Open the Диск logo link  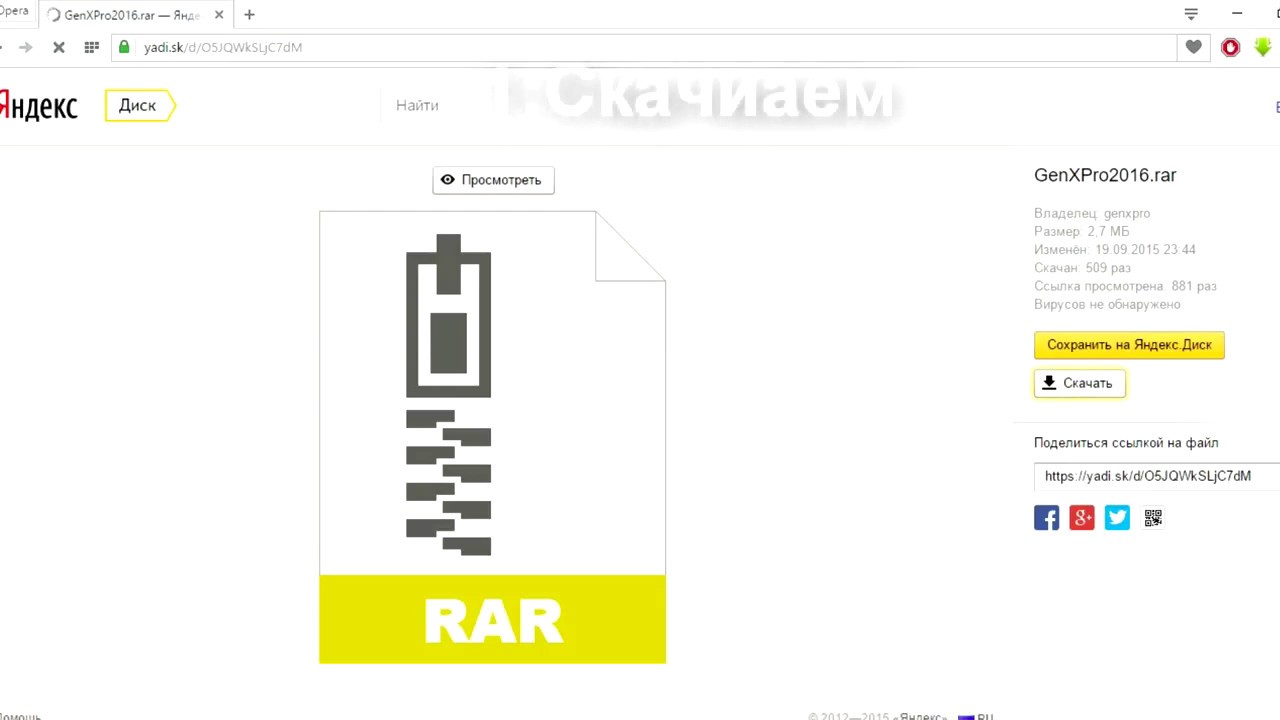click(x=140, y=106)
